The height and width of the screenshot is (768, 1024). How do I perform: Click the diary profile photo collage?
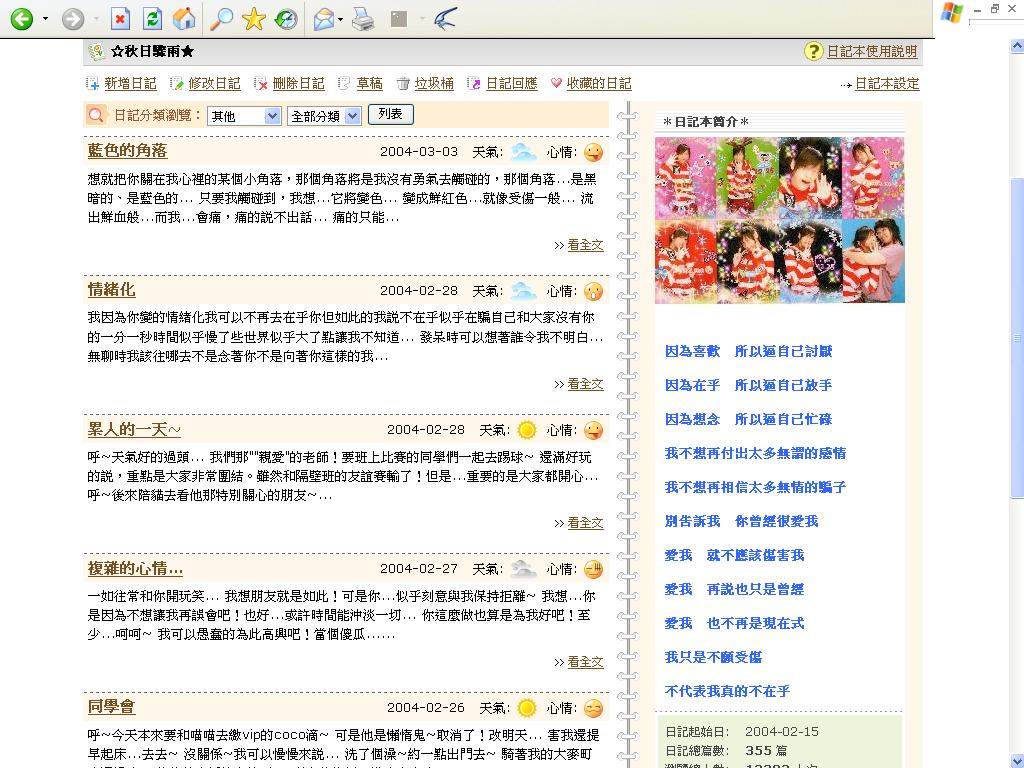[779, 220]
